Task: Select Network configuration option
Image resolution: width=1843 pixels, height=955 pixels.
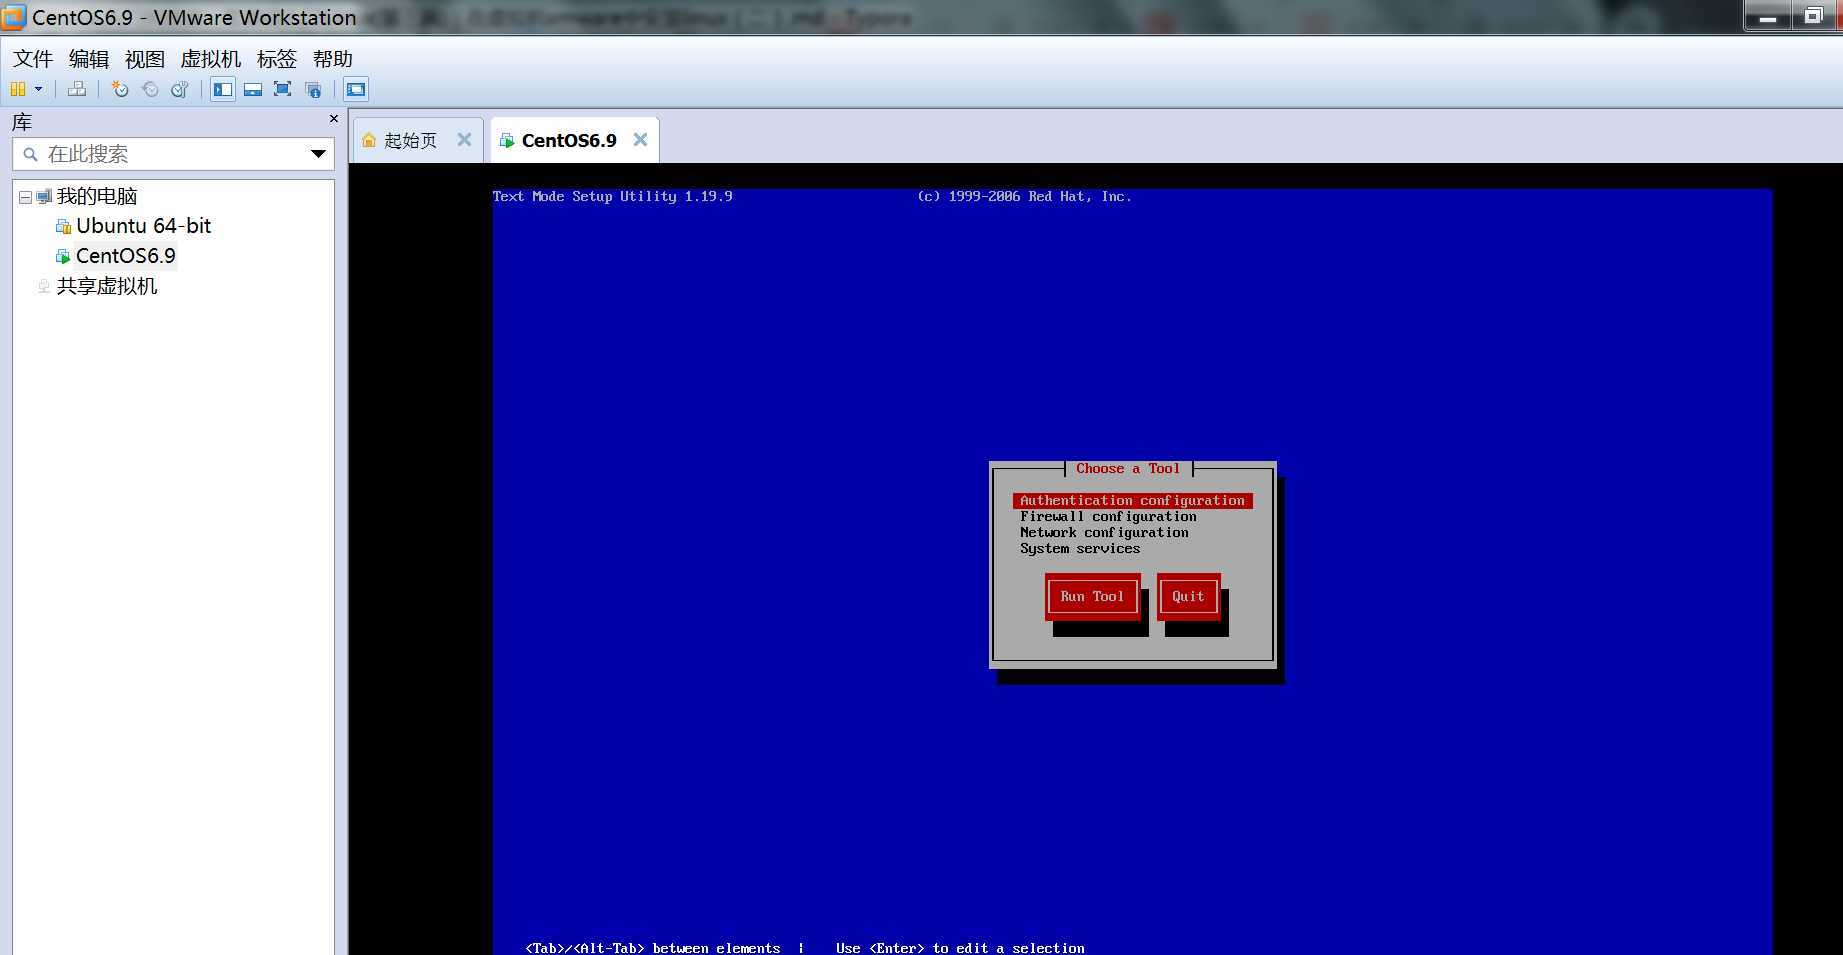Action: coord(1104,532)
